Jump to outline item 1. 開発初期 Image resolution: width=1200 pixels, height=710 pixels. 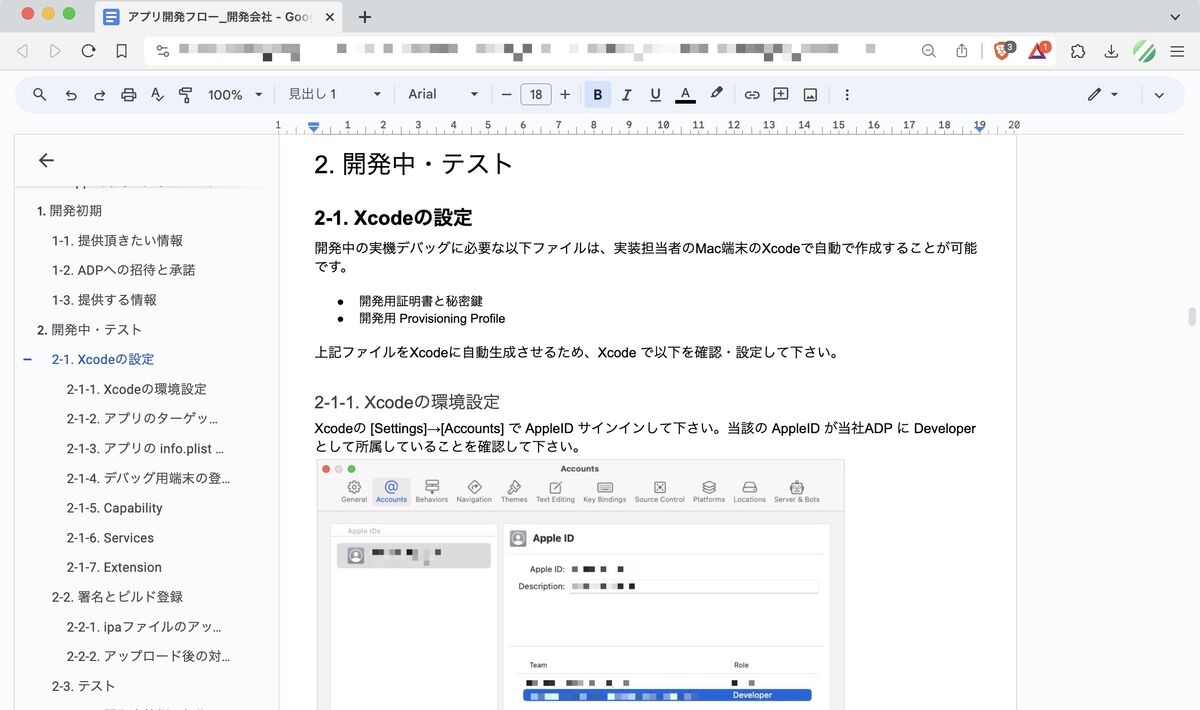click(69, 211)
